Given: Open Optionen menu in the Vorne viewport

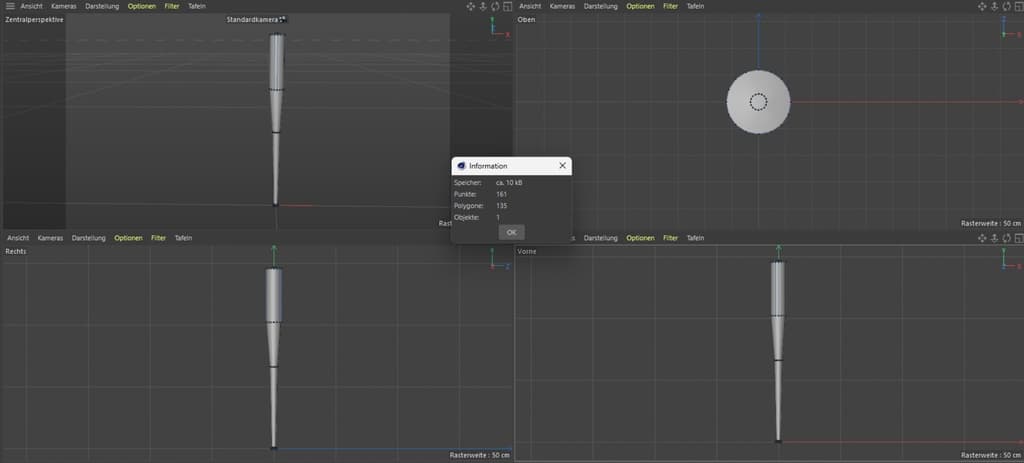Looking at the screenshot, I should coord(640,238).
